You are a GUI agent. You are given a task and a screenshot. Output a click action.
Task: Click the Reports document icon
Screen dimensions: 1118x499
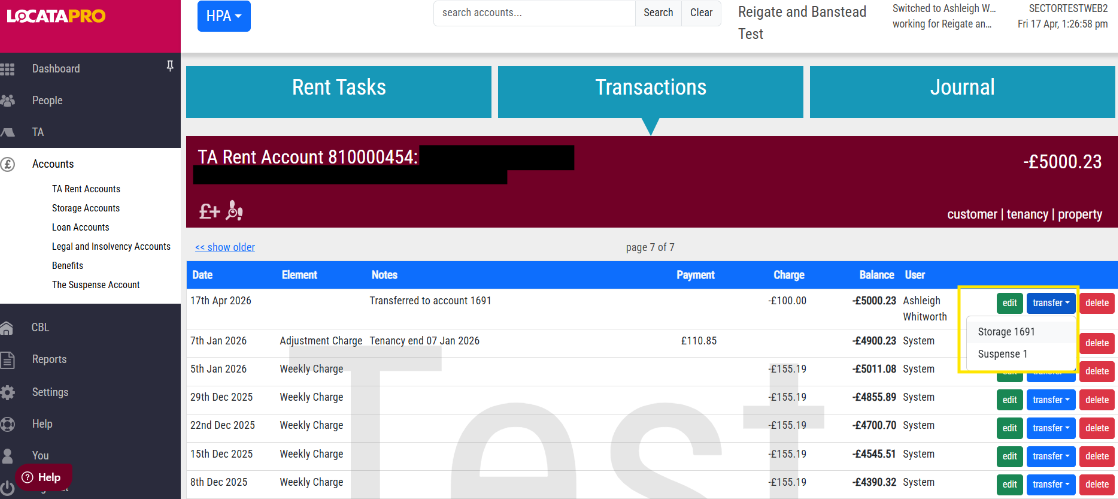(7, 360)
